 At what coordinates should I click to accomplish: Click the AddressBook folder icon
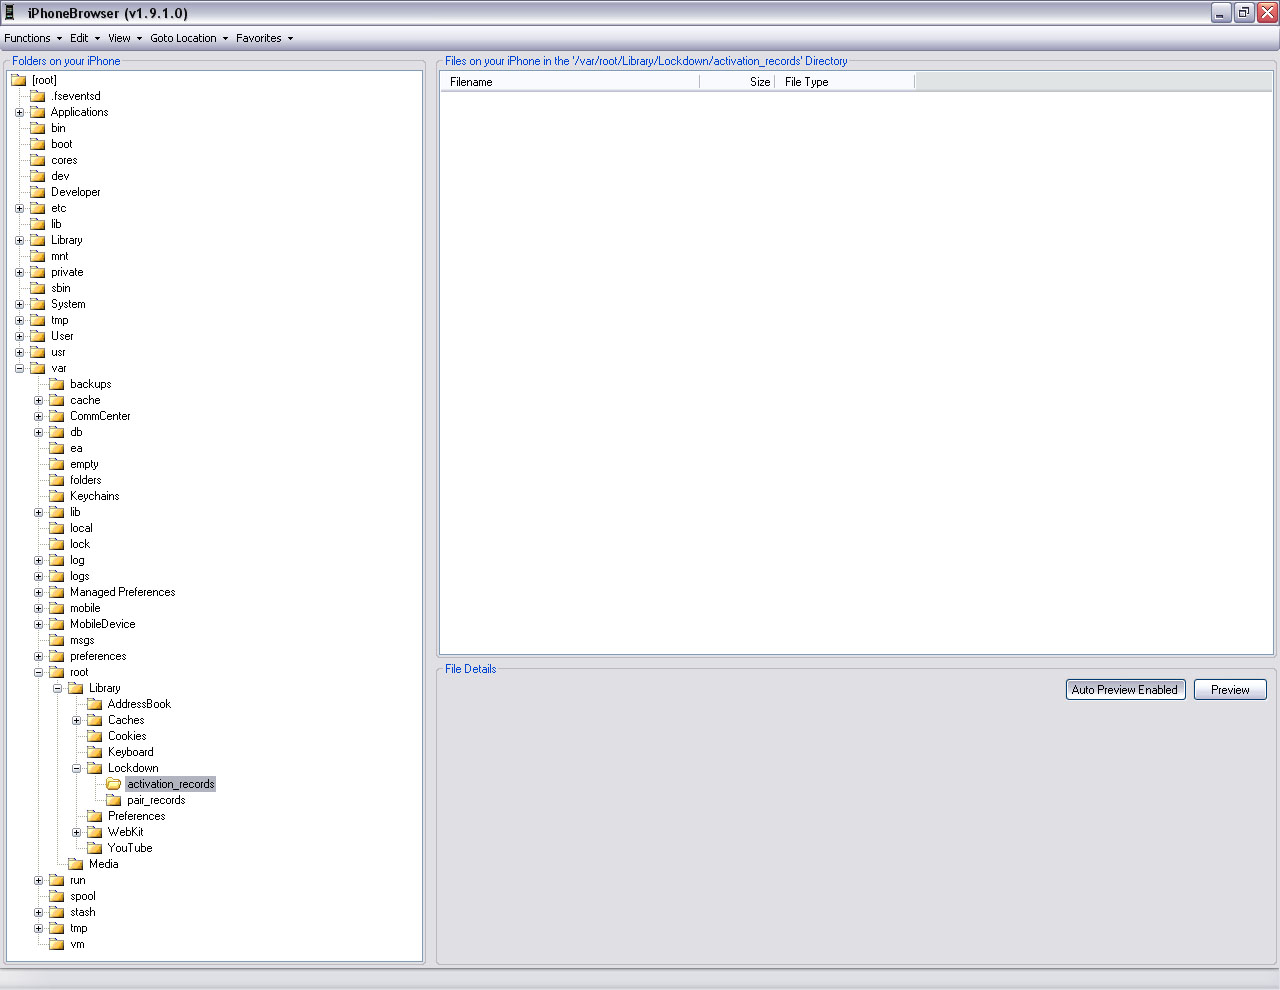pyautogui.click(x=95, y=704)
